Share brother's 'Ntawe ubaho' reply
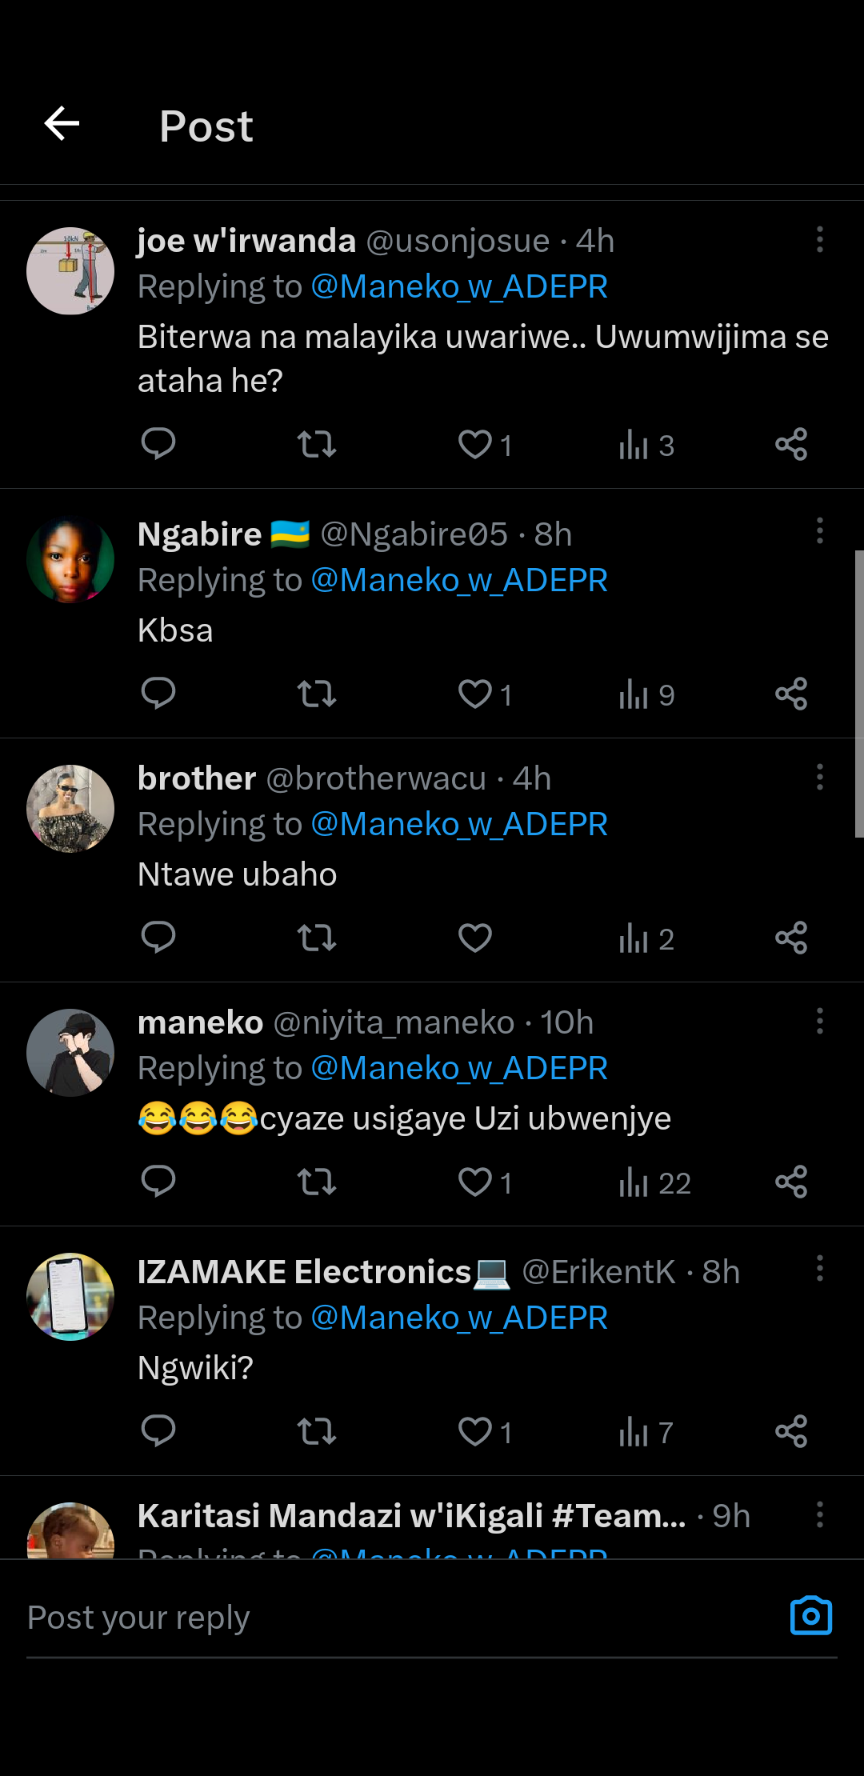This screenshot has width=864, height=1776. pyautogui.click(x=791, y=937)
